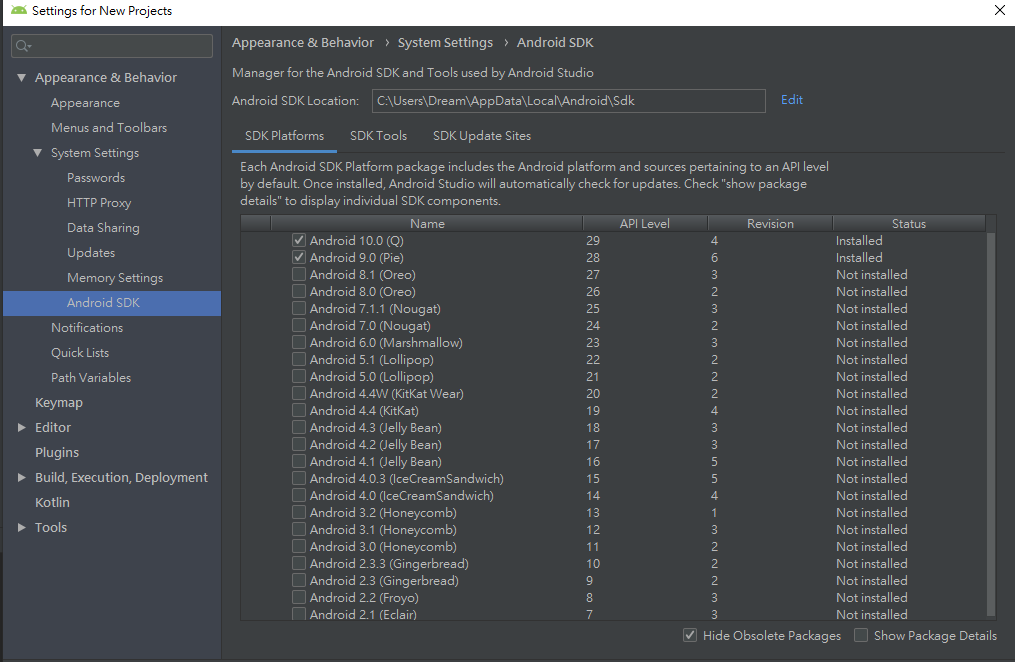The image size is (1015, 662).
Task: Expand the Editor section
Action: (x=22, y=427)
